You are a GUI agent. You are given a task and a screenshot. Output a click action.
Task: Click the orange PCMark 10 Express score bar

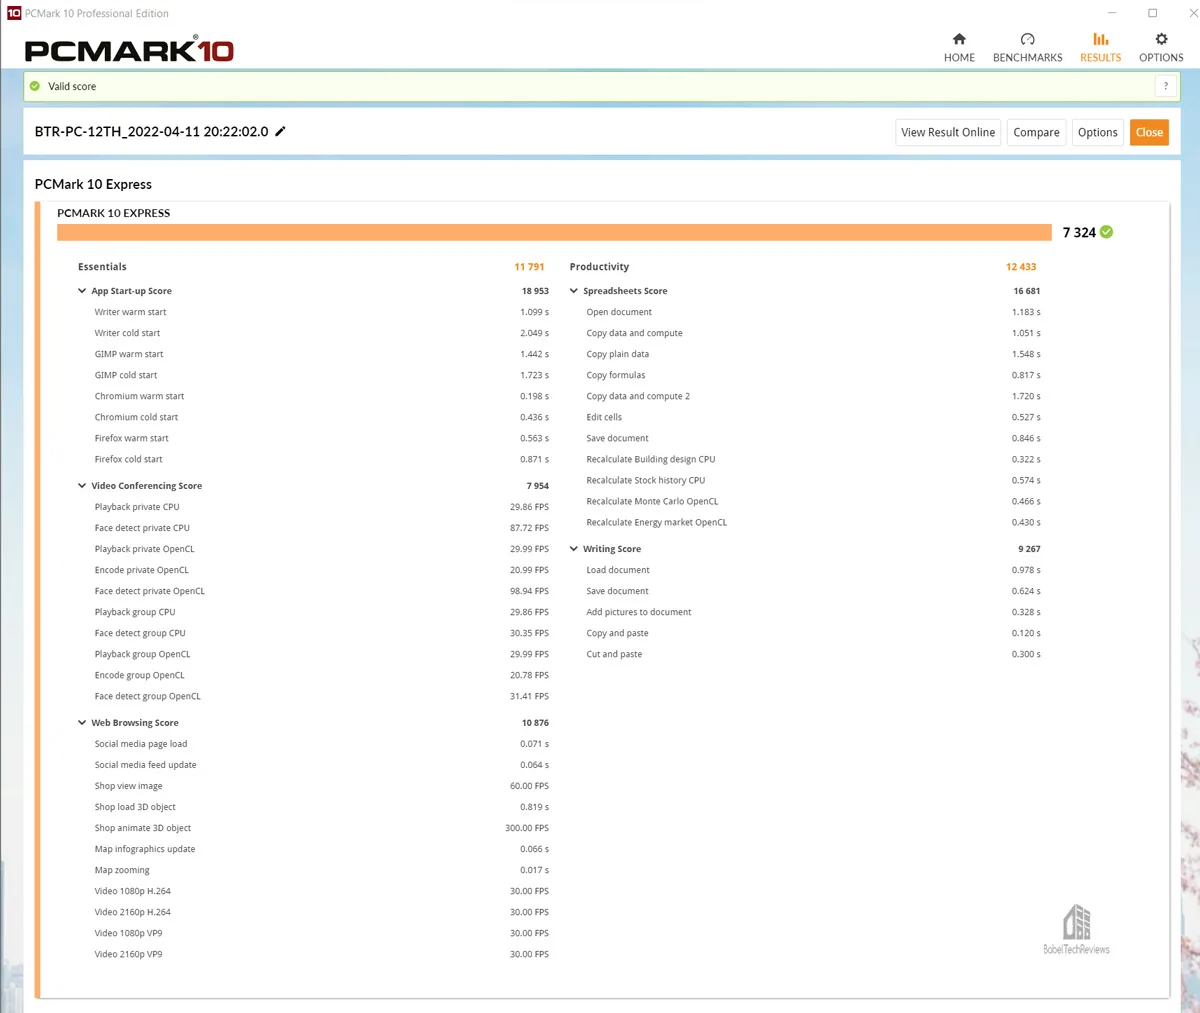[554, 232]
